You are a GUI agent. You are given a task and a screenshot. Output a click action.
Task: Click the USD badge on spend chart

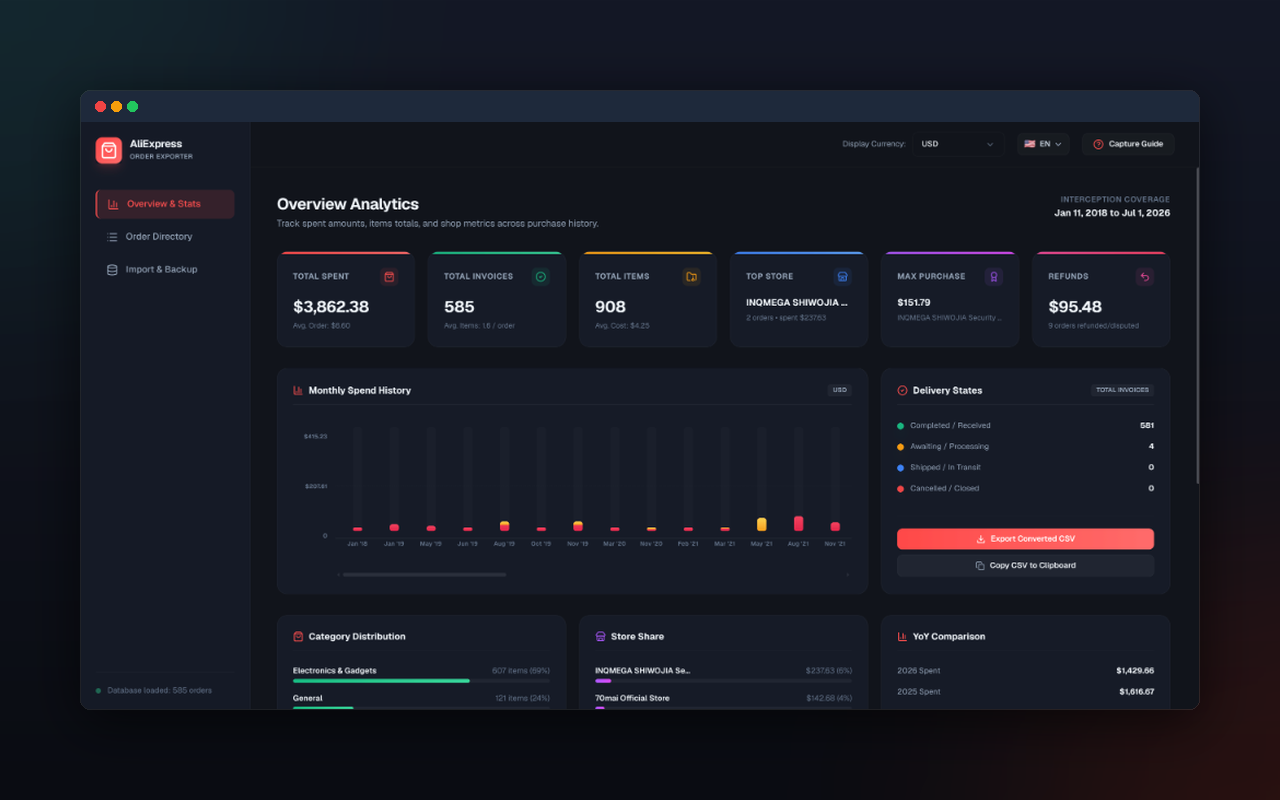click(x=840, y=390)
